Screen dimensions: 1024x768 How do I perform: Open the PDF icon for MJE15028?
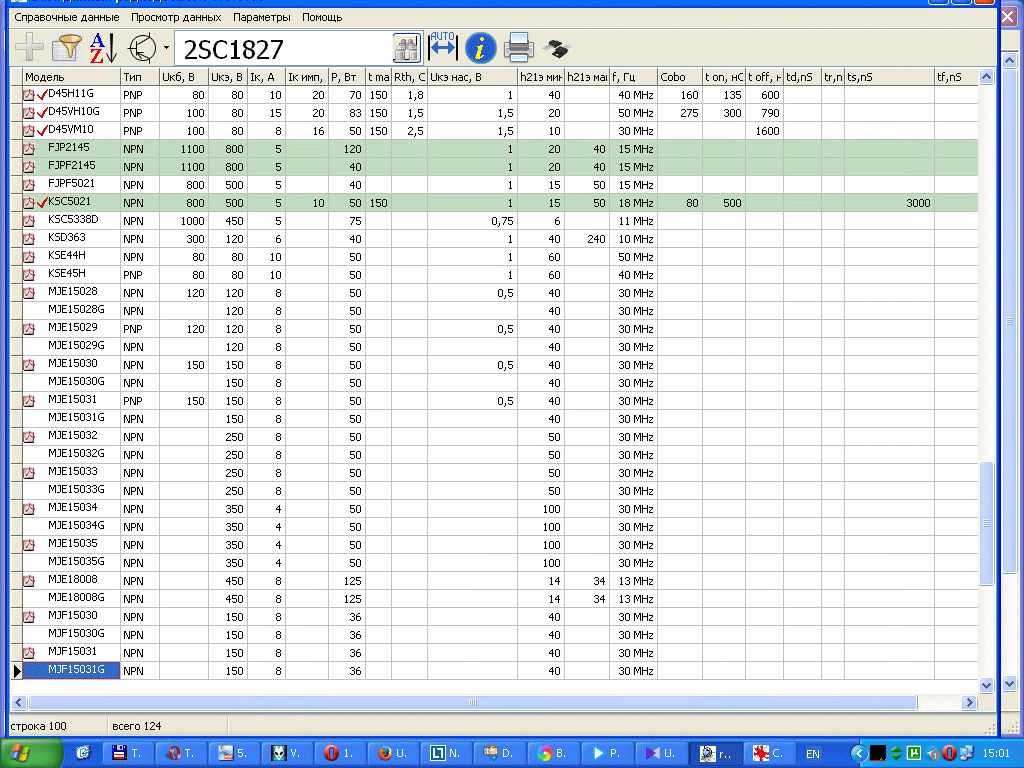[x=29, y=293]
